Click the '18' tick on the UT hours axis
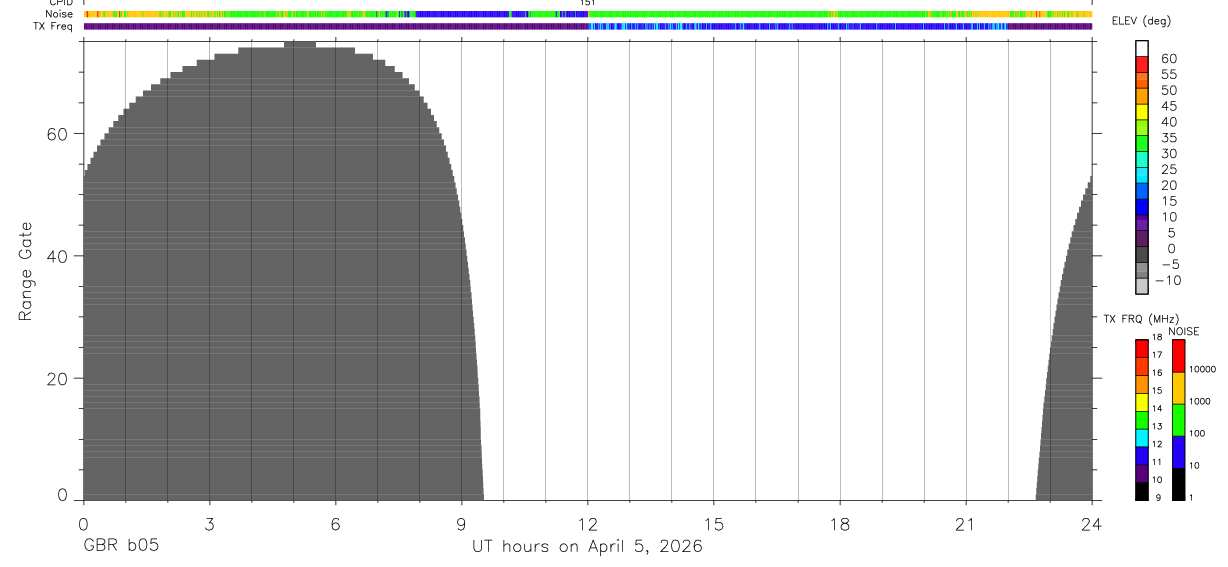Viewport: 1228px width, 567px height. (840, 524)
